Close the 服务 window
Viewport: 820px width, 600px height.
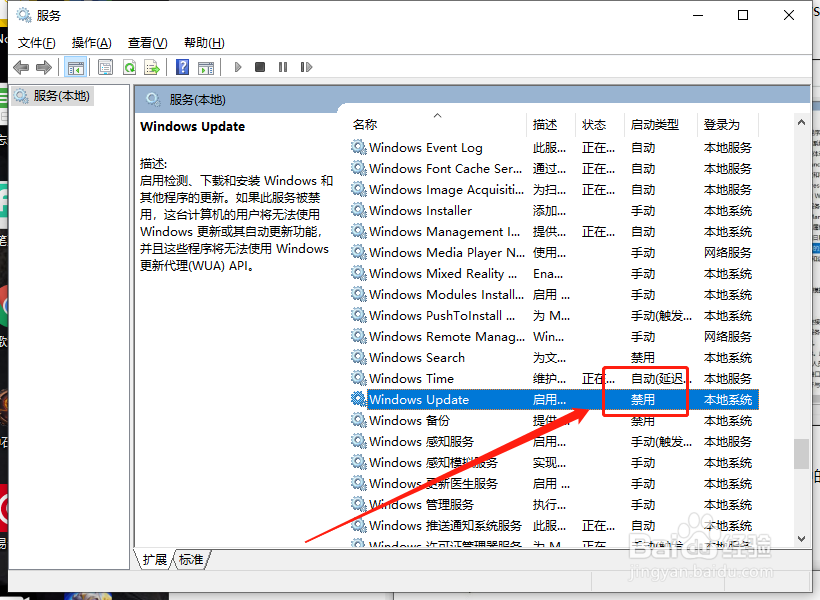coord(789,15)
